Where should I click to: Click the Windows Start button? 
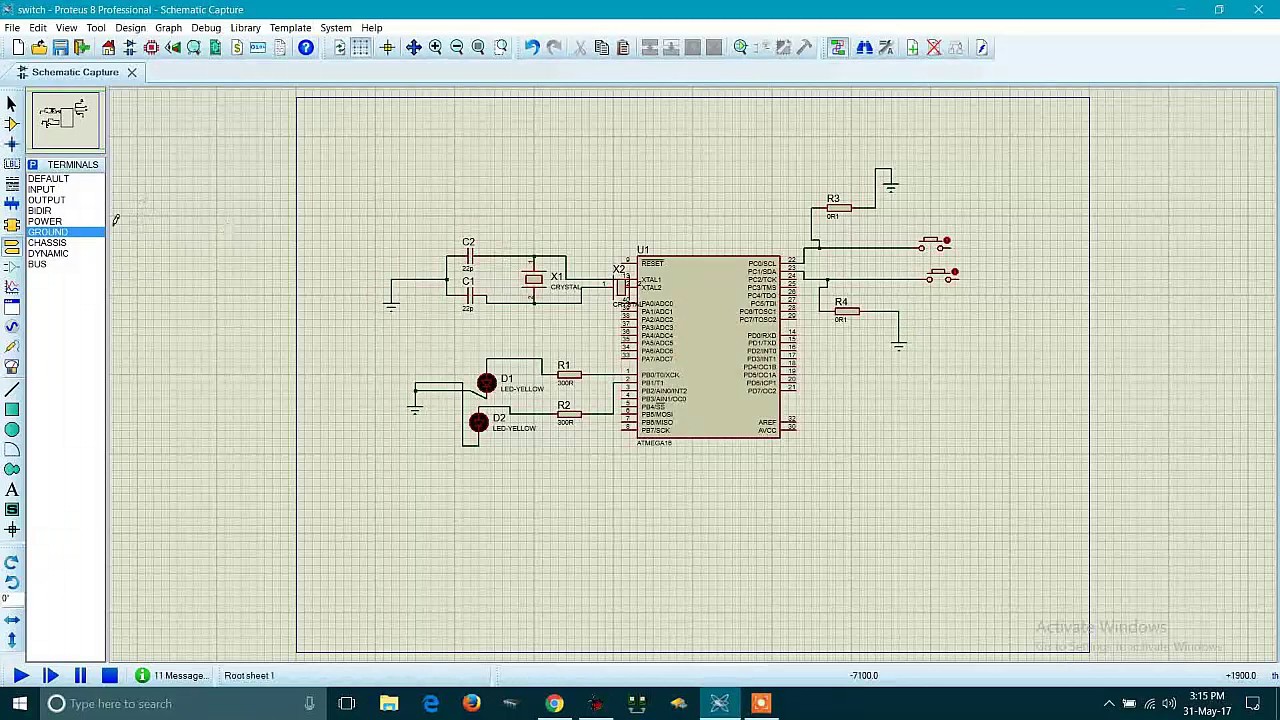20,704
